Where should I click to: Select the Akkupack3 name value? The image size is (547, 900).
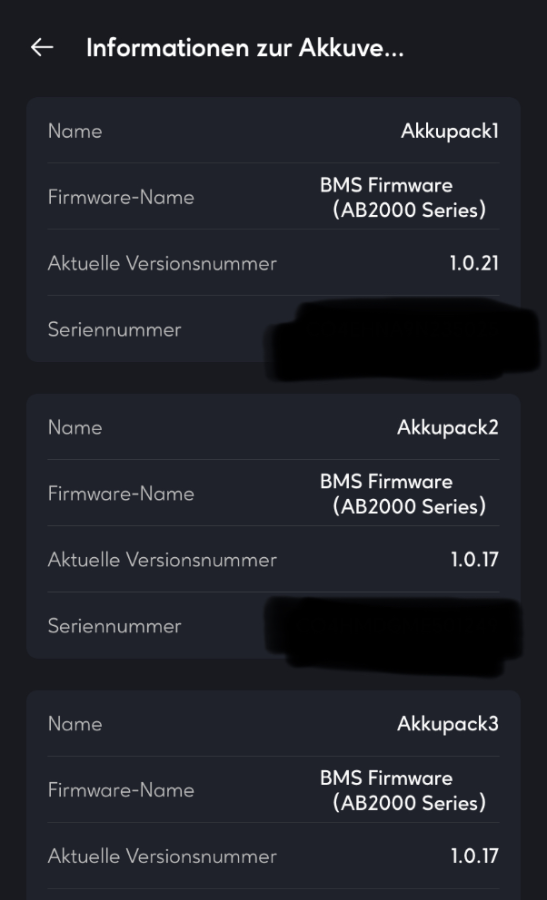coord(448,724)
